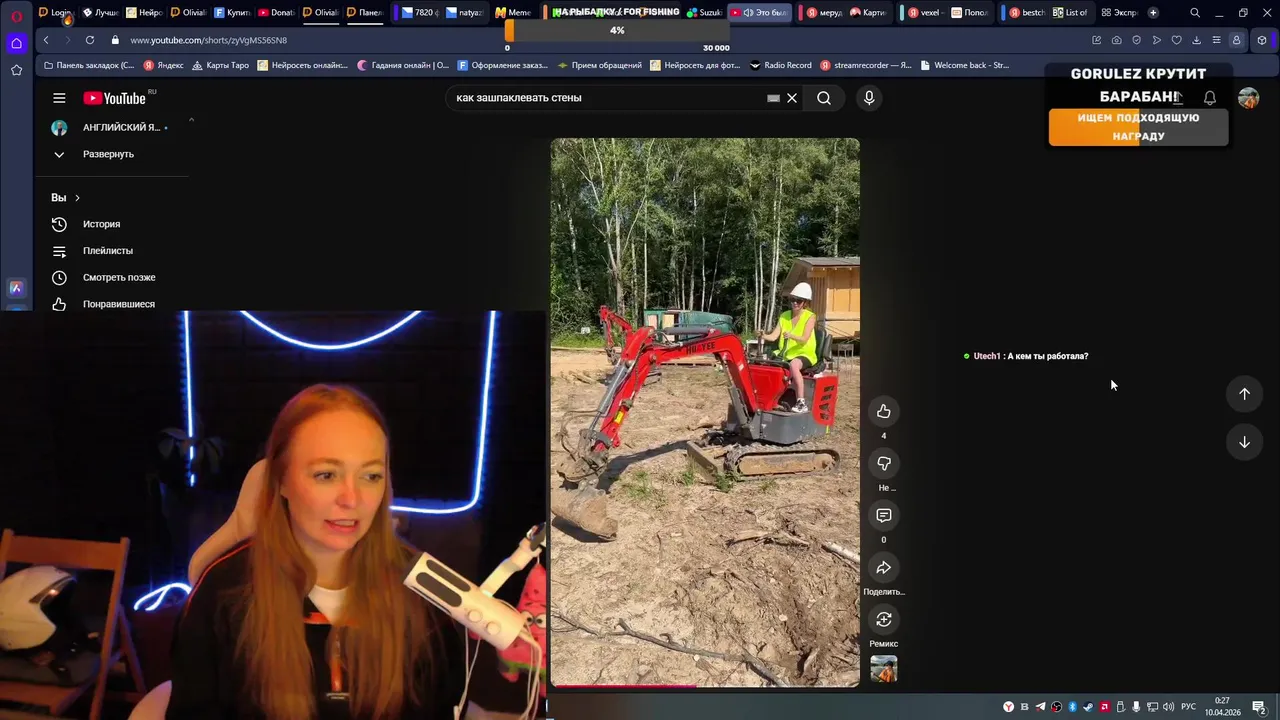Go to next Short with down arrow
1280x720 pixels.
pos(1244,442)
